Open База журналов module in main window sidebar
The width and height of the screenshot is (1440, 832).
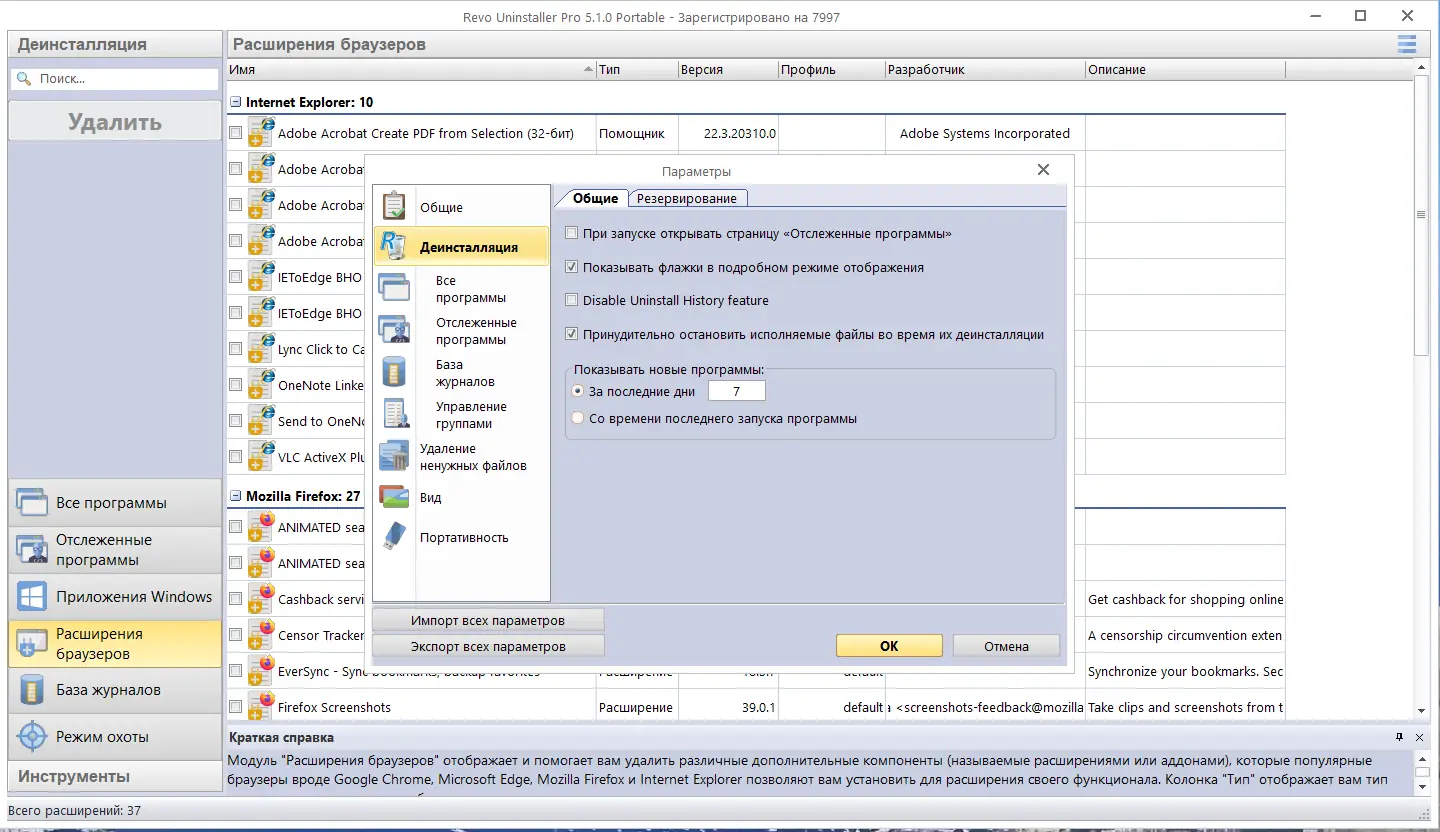115,690
